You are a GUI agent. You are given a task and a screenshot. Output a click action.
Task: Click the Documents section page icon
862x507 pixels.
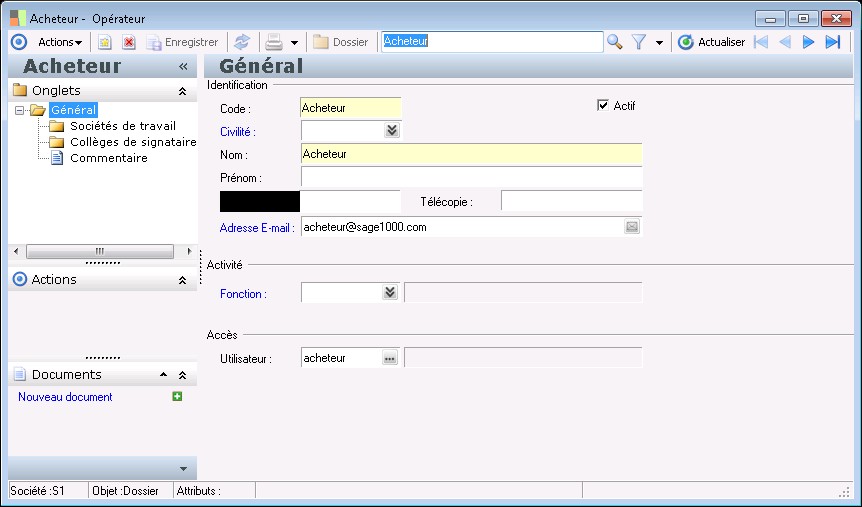(x=20, y=374)
